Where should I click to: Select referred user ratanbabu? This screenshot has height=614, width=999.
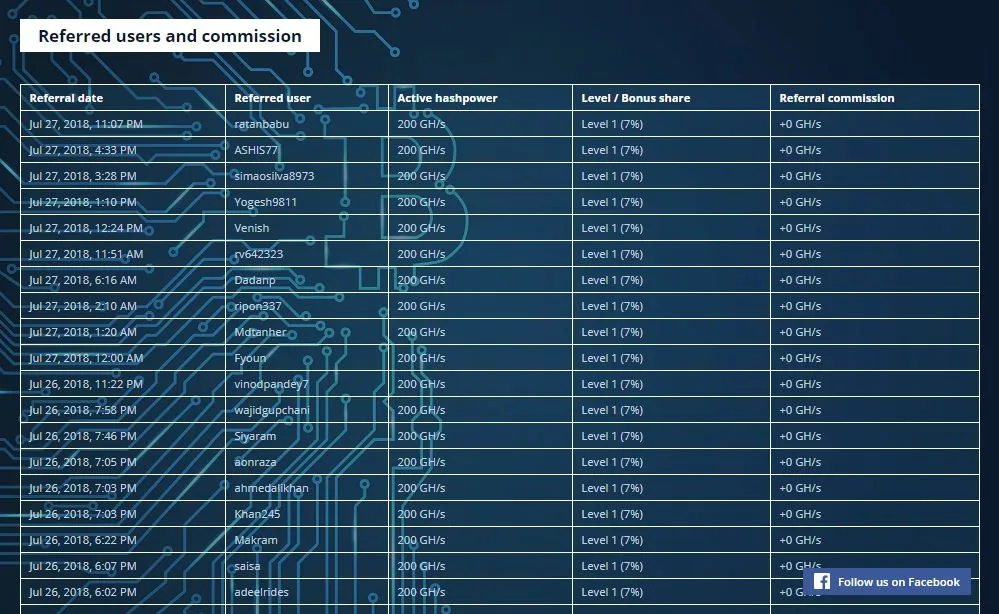(x=261, y=124)
